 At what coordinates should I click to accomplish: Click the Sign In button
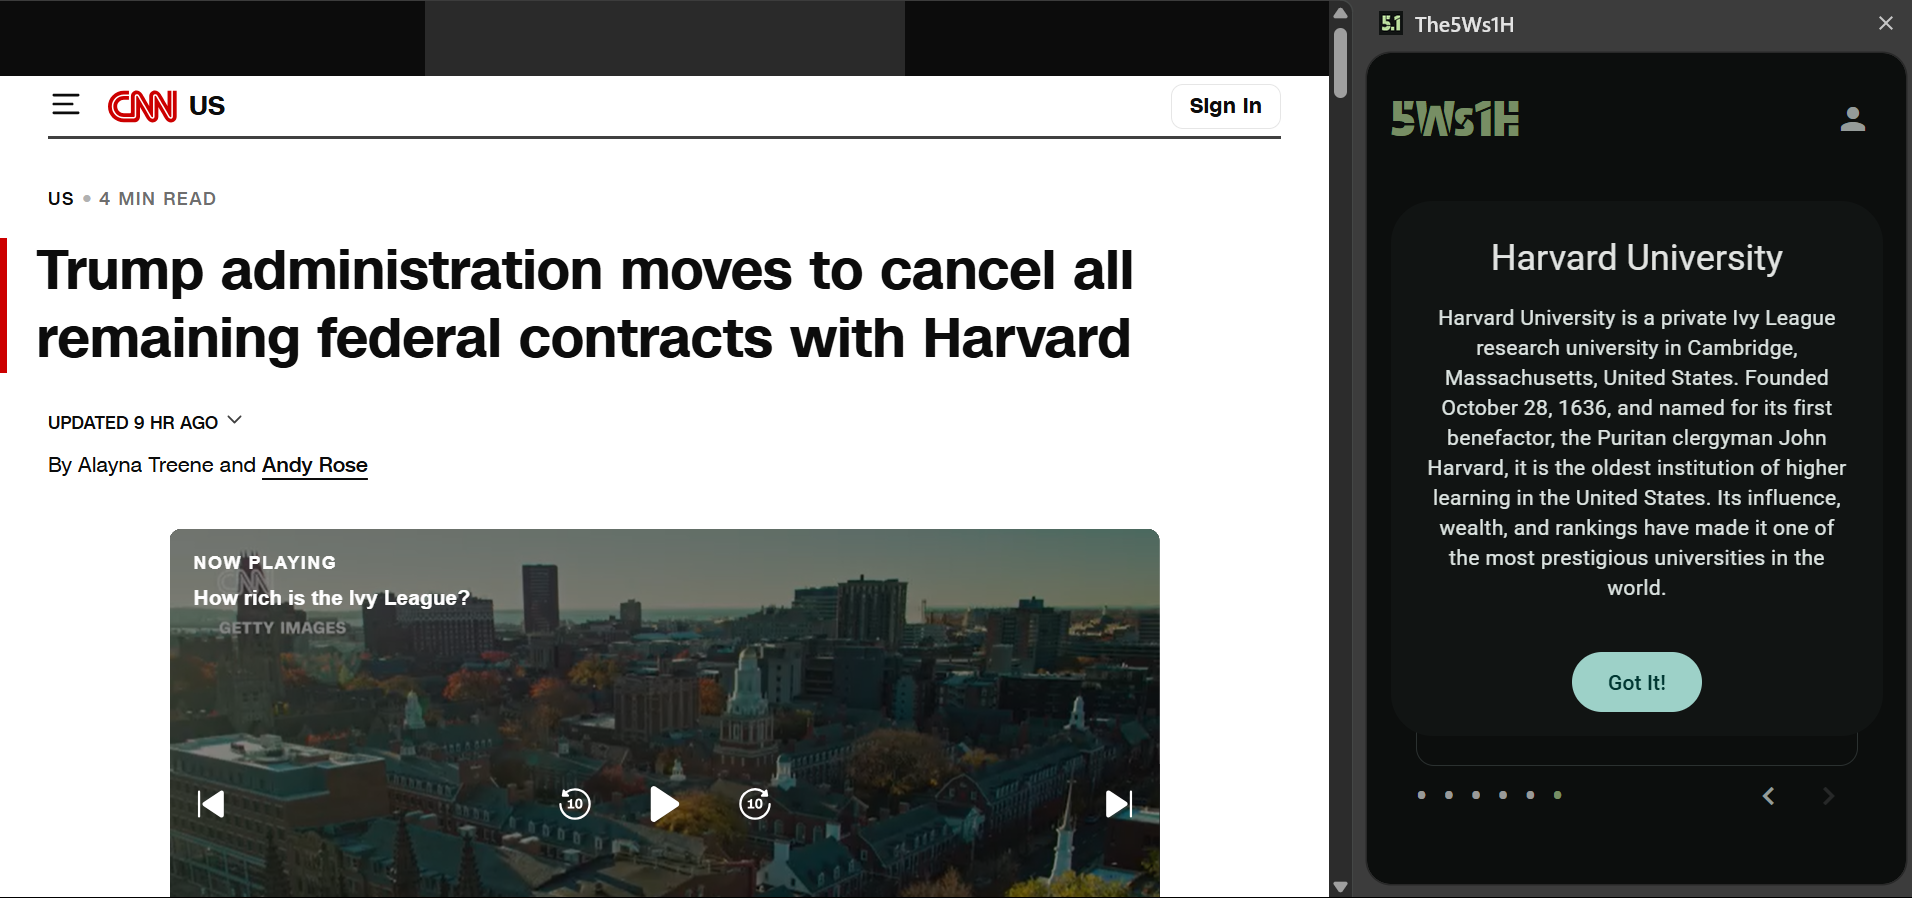(x=1225, y=106)
